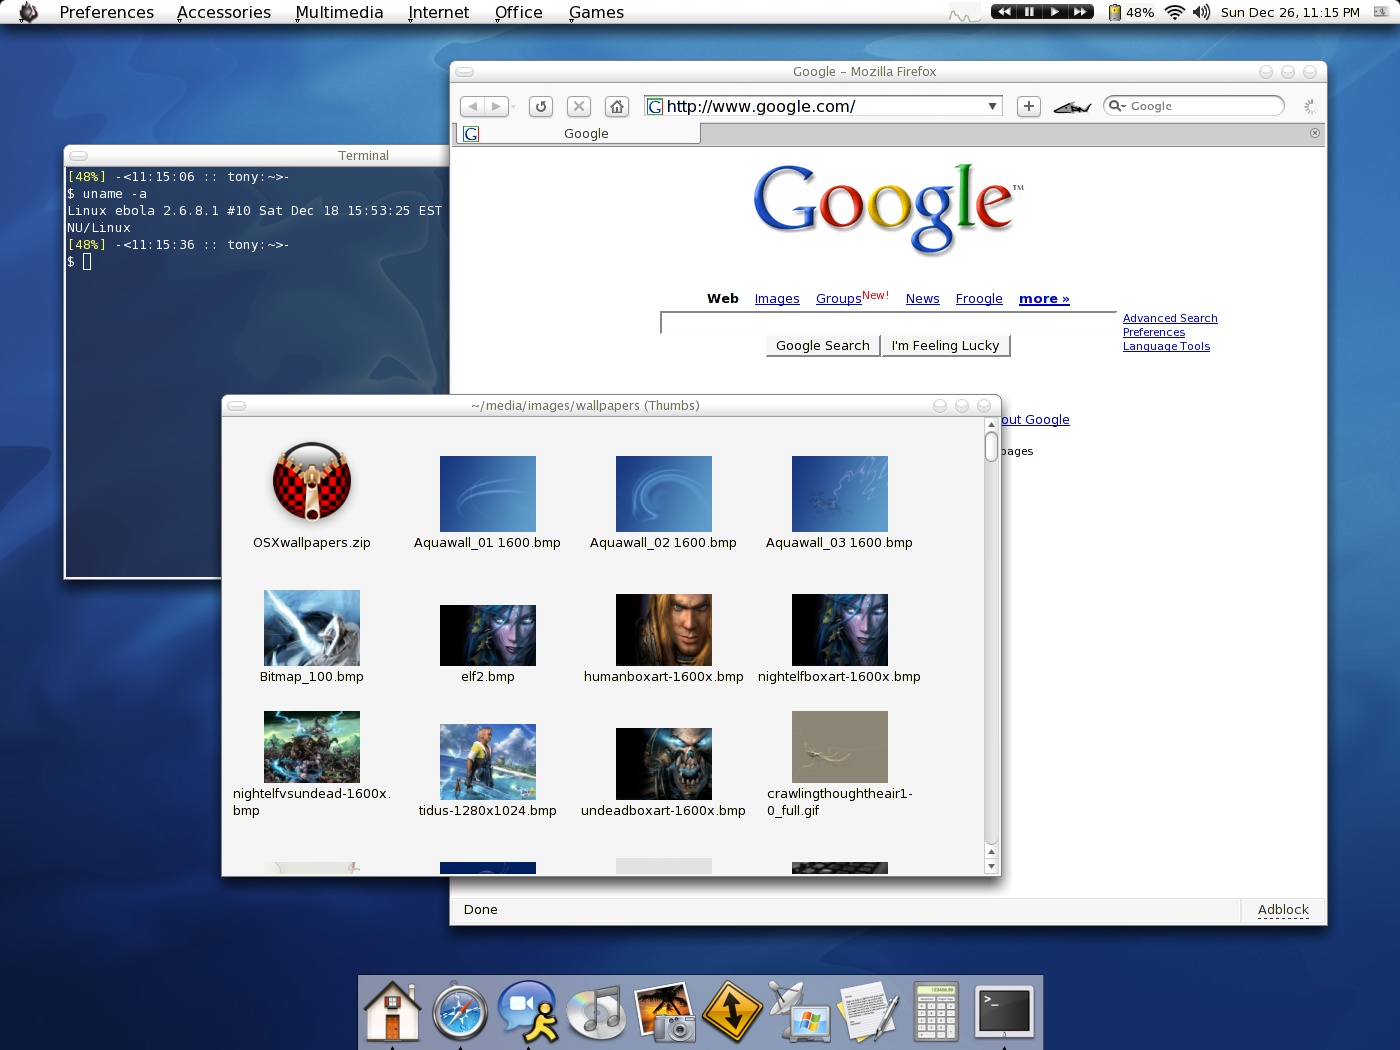Viewport: 1400px width, 1050px height.
Task: Select Aquawall_01 1600.bmp thumbnail
Action: tap(487, 503)
